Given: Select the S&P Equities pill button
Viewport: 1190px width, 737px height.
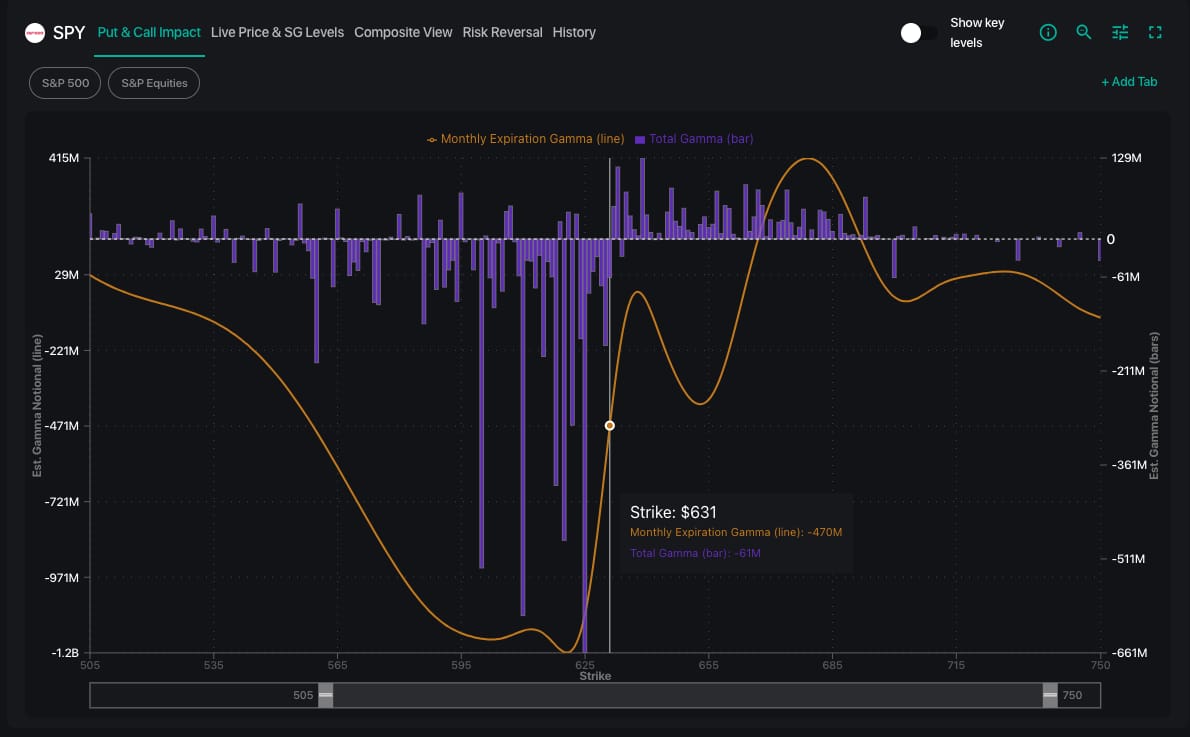Looking at the screenshot, I should click(x=154, y=83).
